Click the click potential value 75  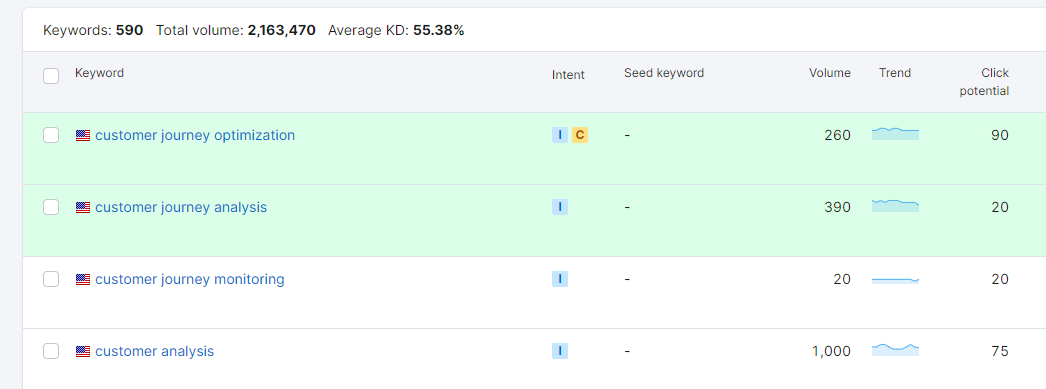tap(999, 351)
